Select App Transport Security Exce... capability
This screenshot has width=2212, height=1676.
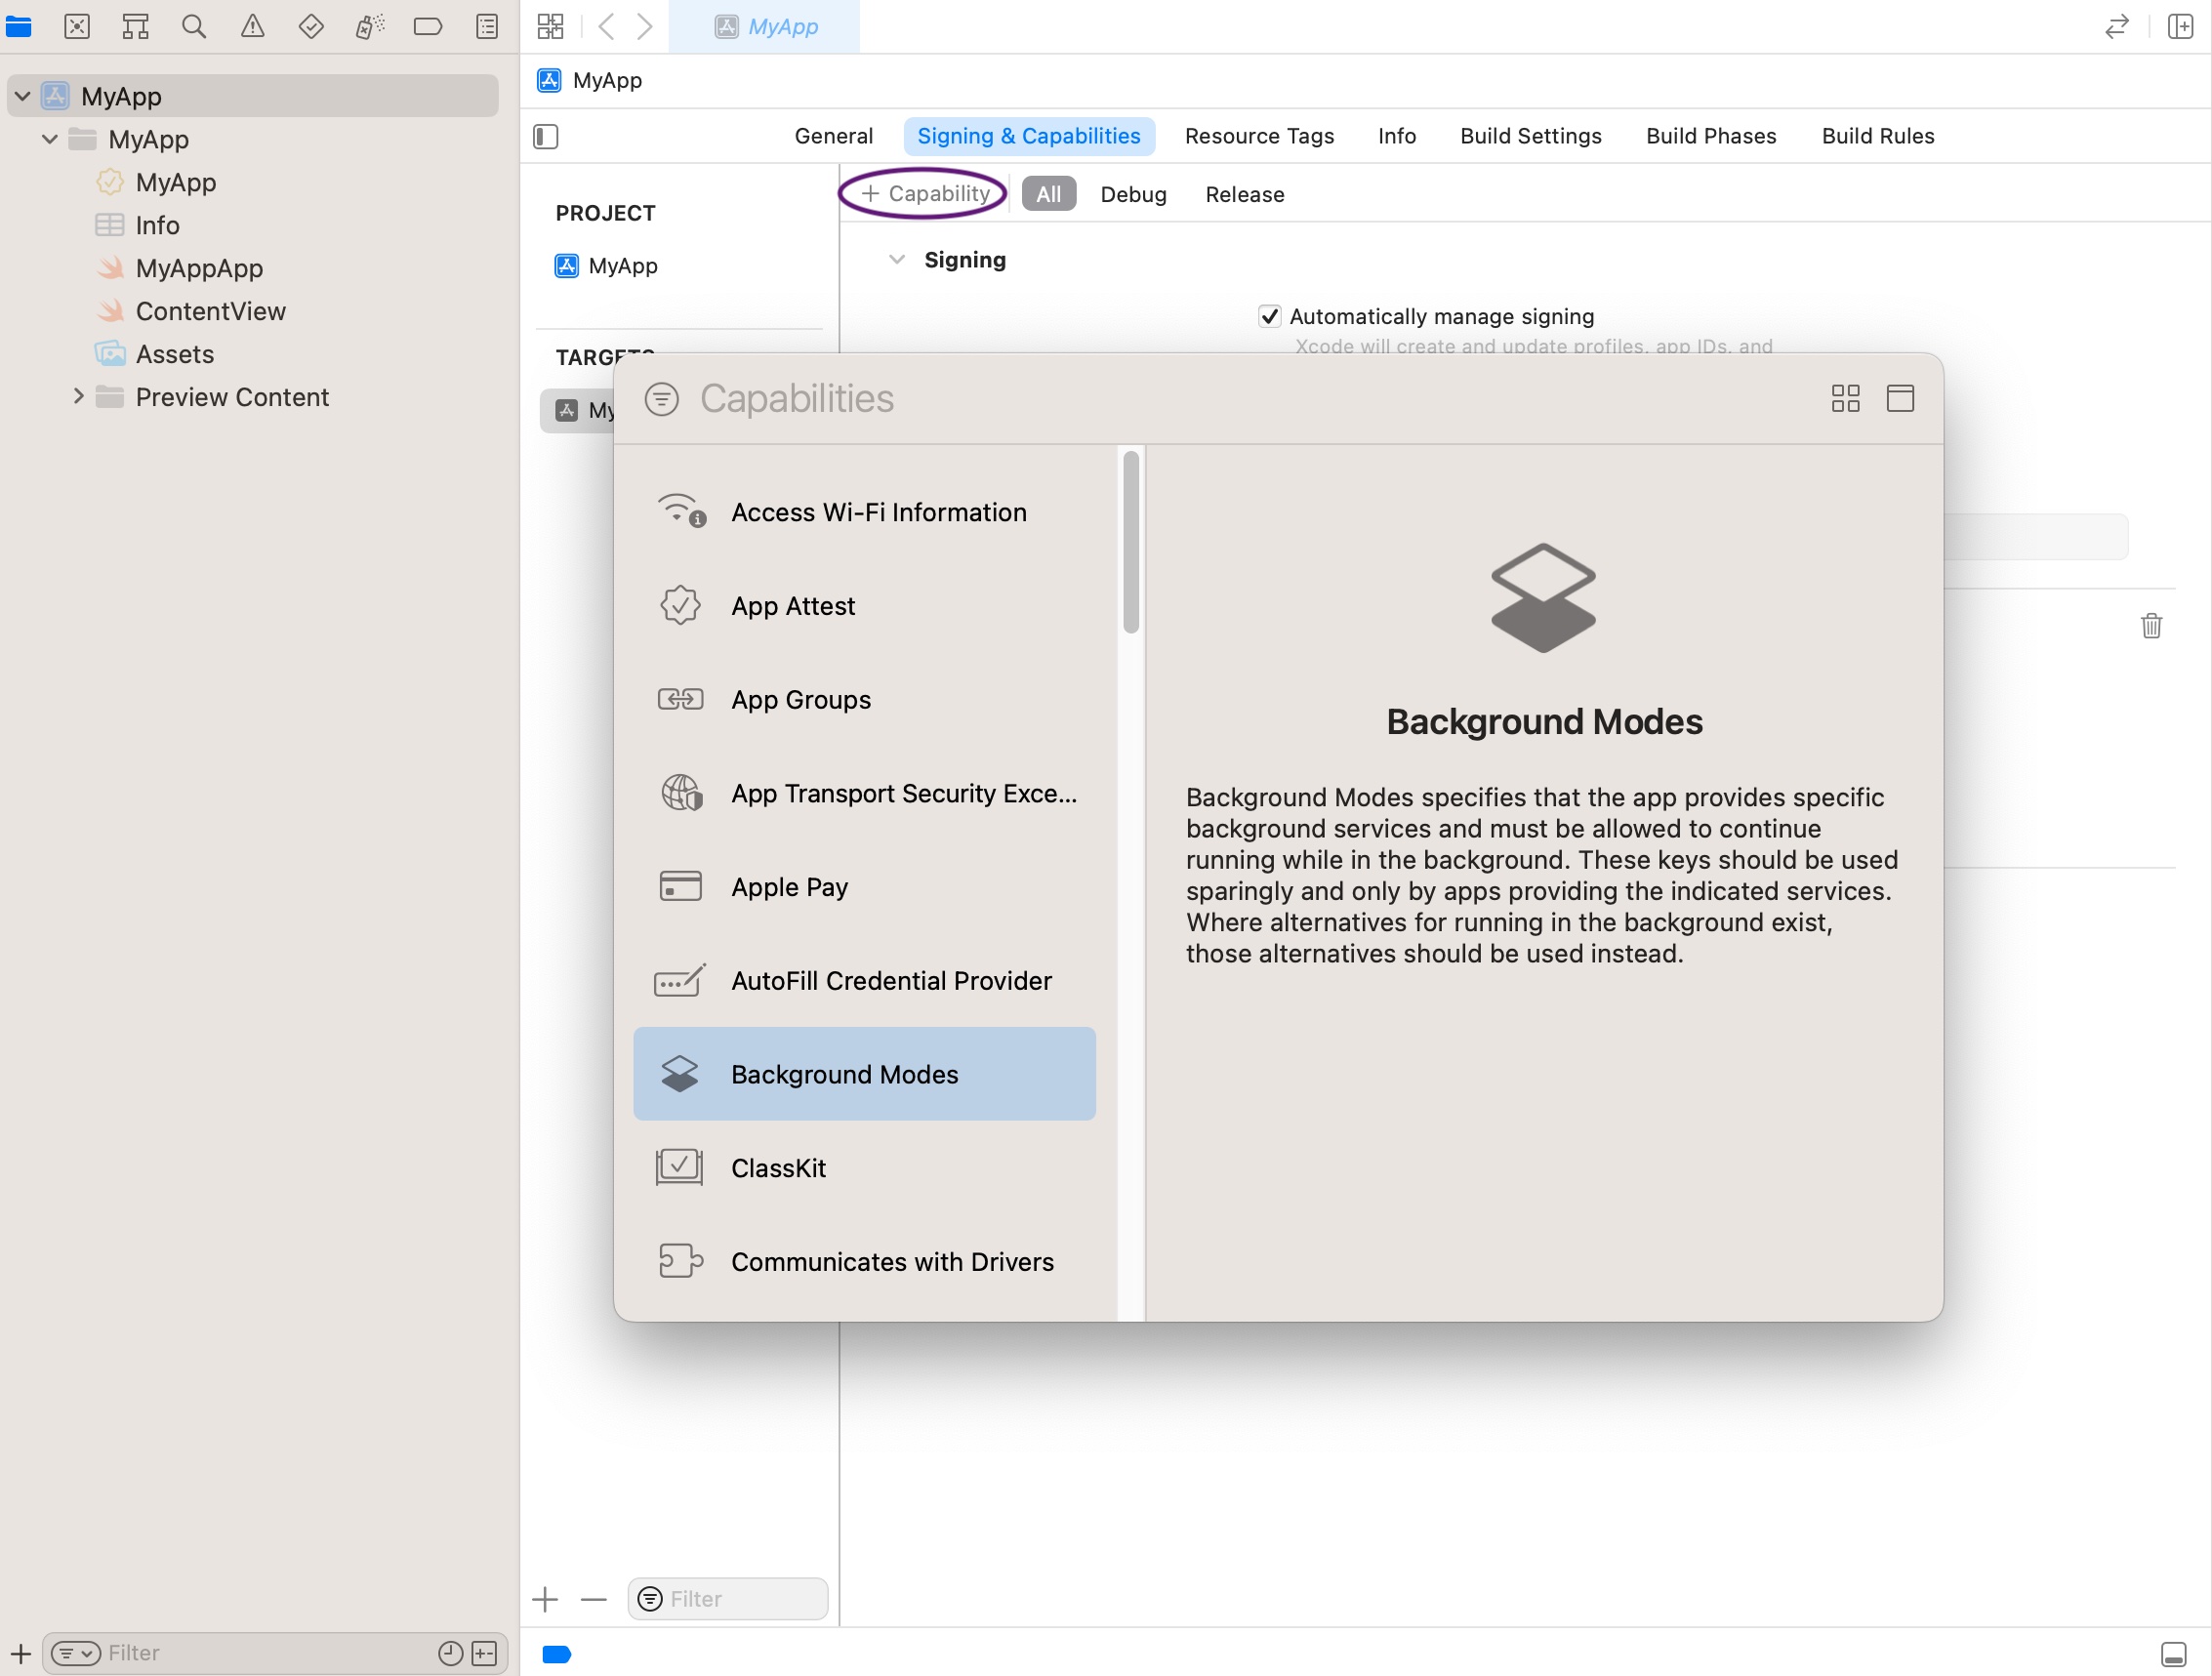[865, 793]
